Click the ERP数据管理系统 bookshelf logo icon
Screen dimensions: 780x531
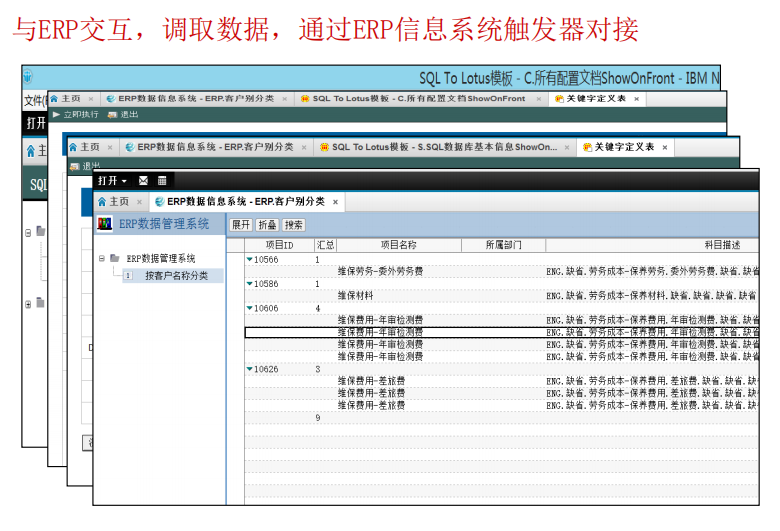(104, 224)
